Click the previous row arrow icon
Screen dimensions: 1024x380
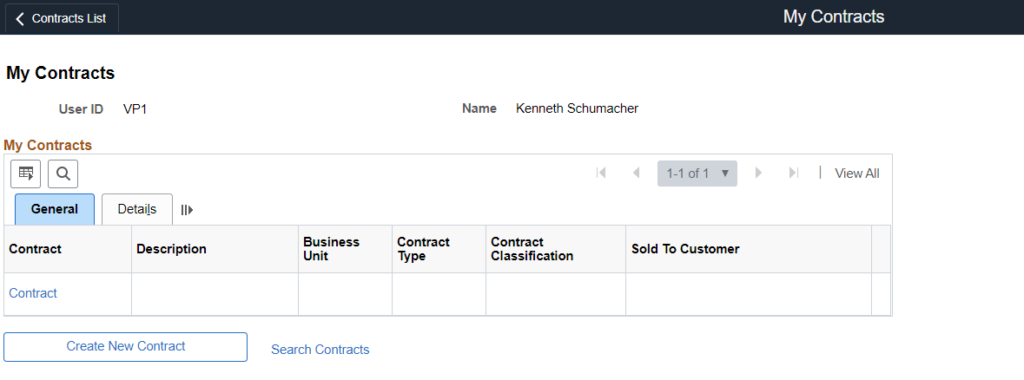(x=636, y=173)
